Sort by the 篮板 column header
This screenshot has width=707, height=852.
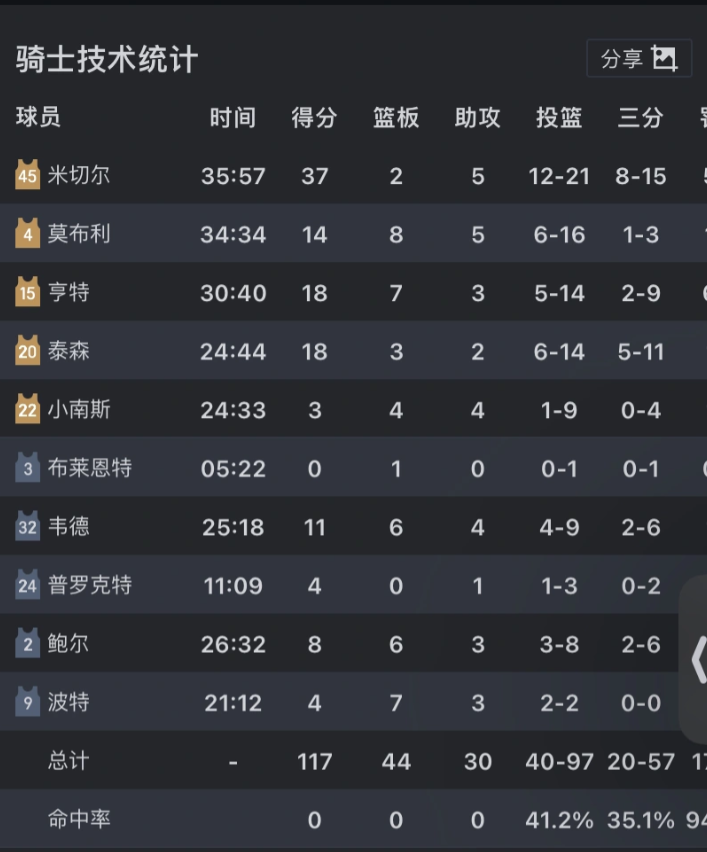tap(396, 118)
